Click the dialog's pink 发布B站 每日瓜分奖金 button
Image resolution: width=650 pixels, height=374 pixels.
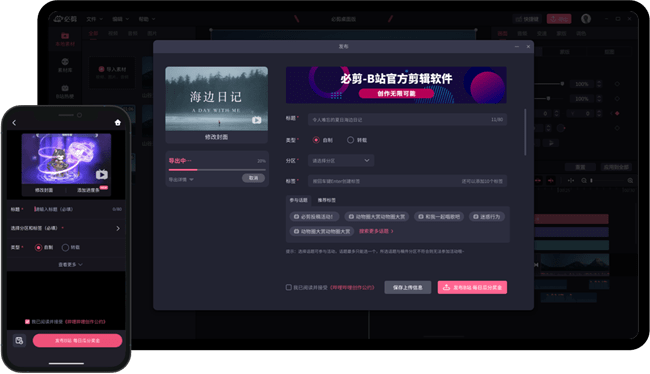472,287
